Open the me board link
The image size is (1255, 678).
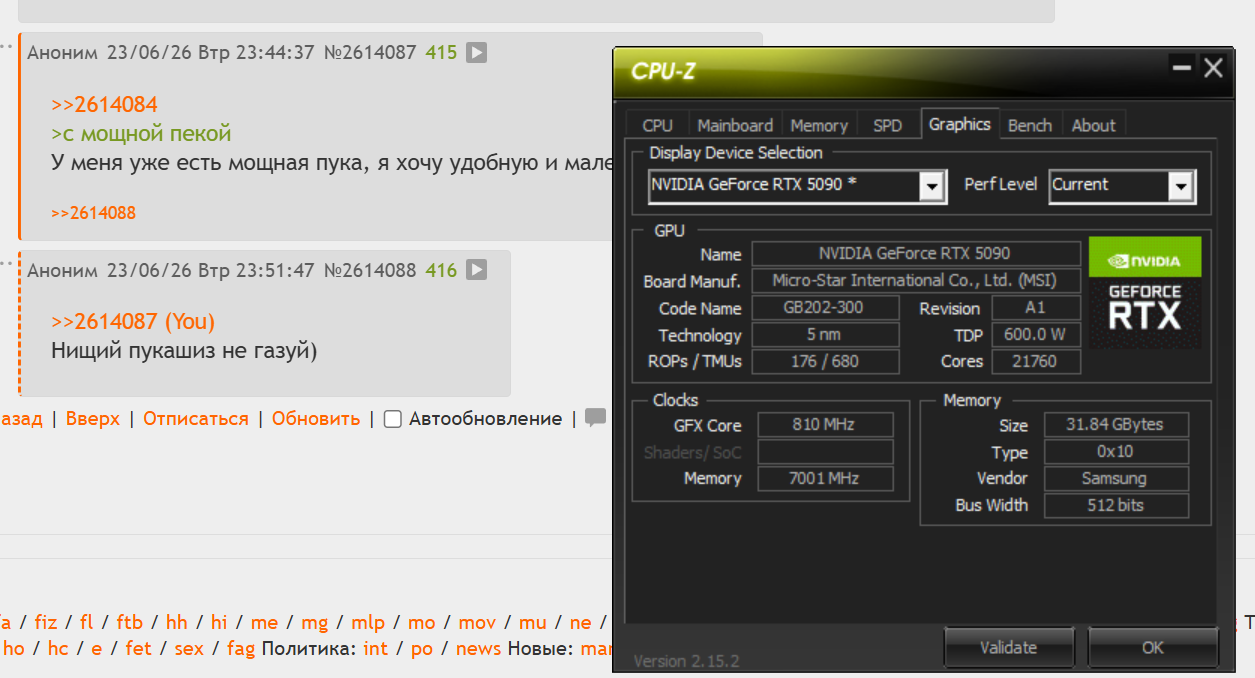264,623
